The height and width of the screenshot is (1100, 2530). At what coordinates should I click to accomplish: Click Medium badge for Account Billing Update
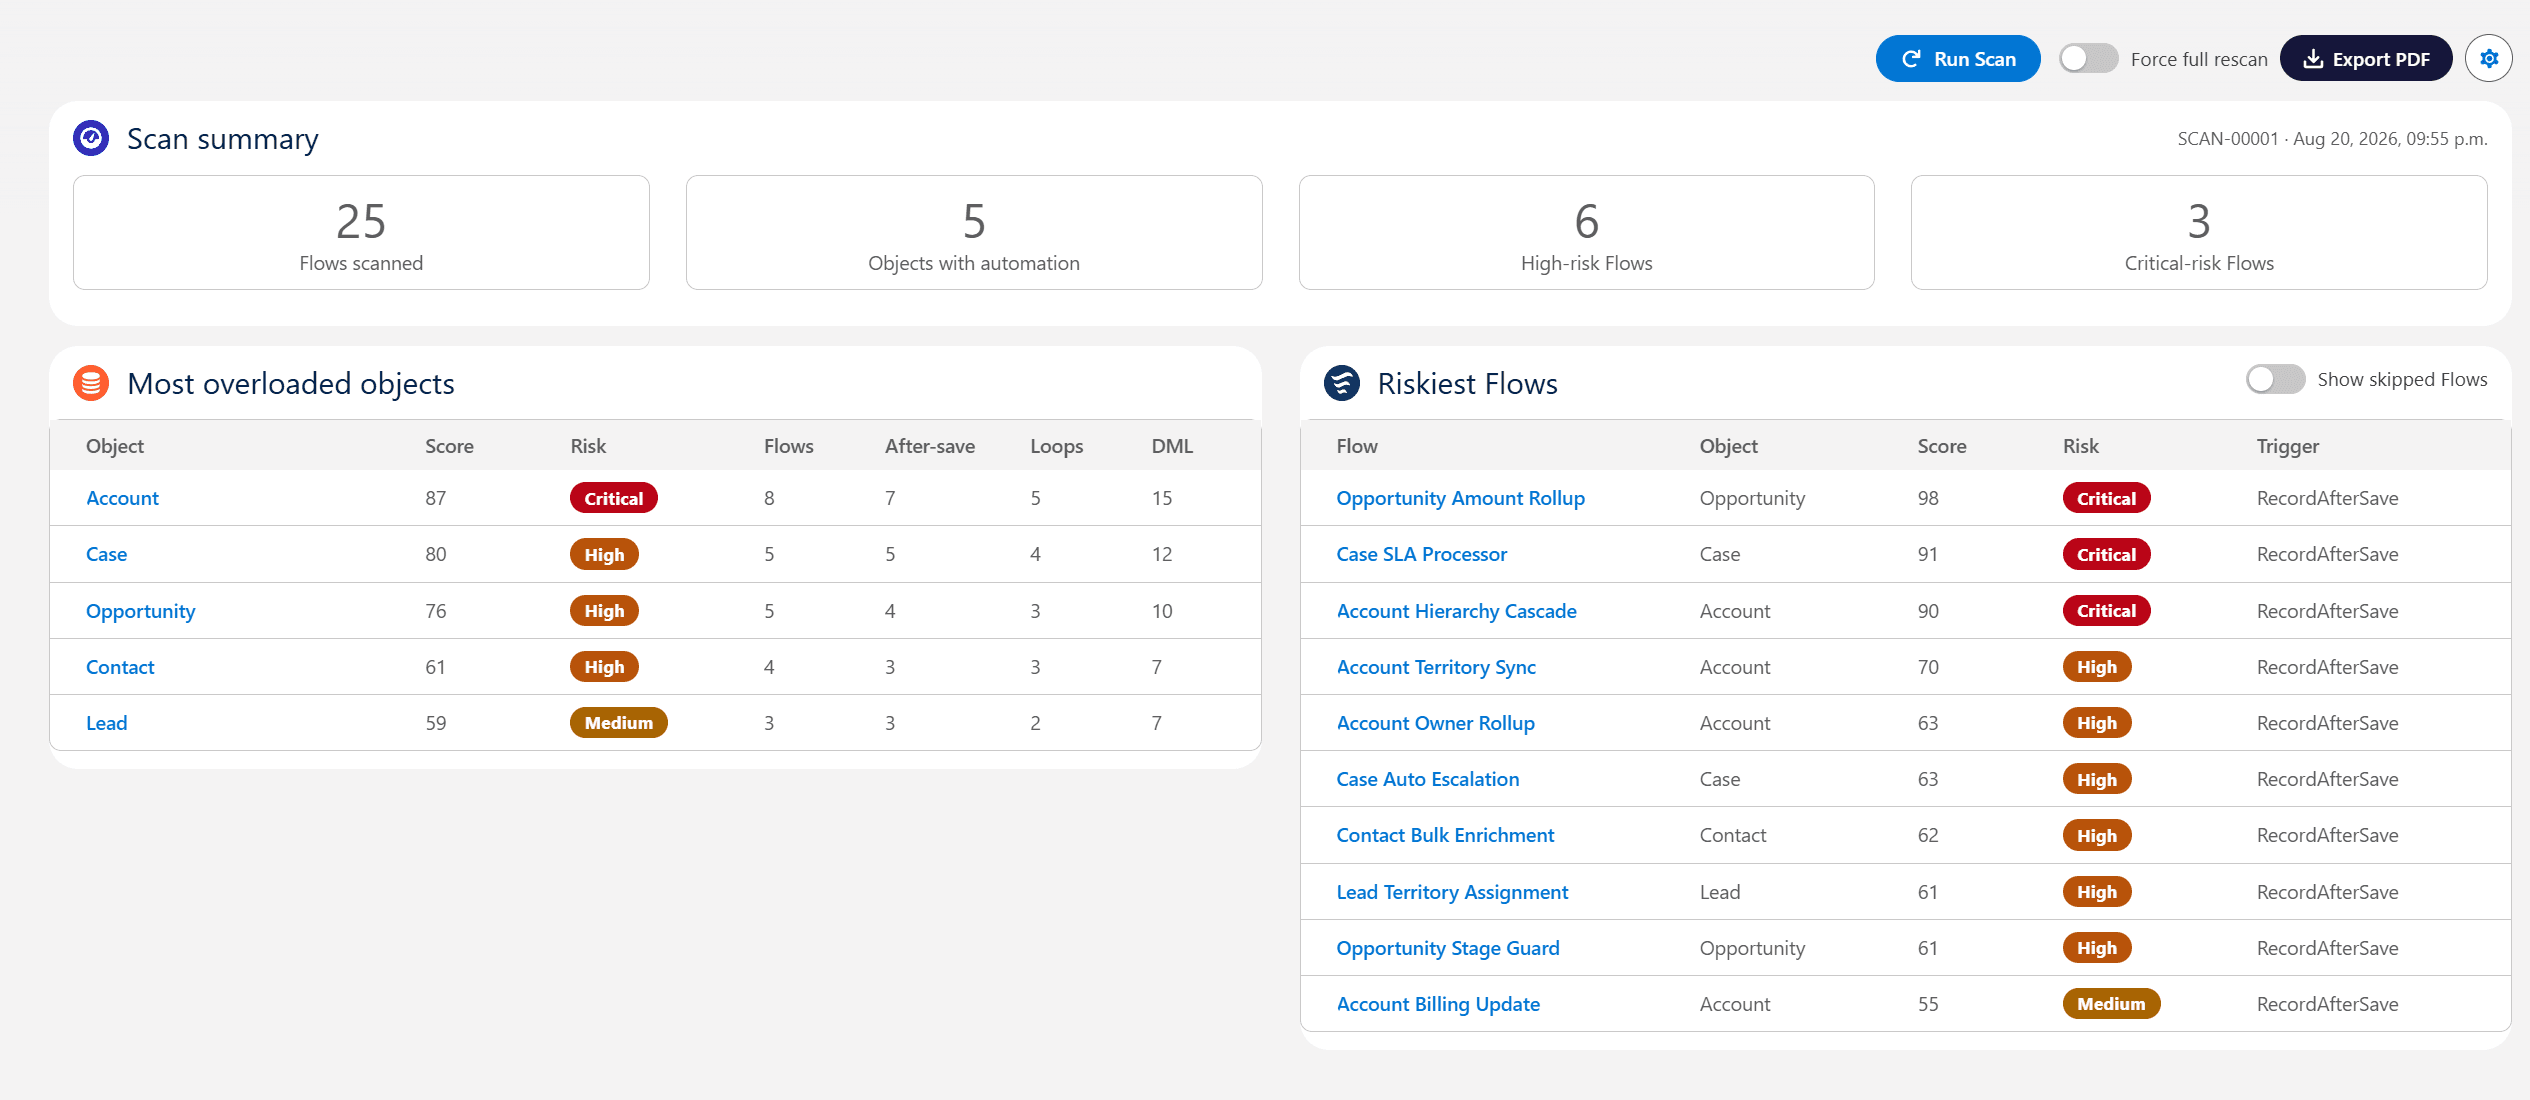pyautogui.click(x=2111, y=1004)
